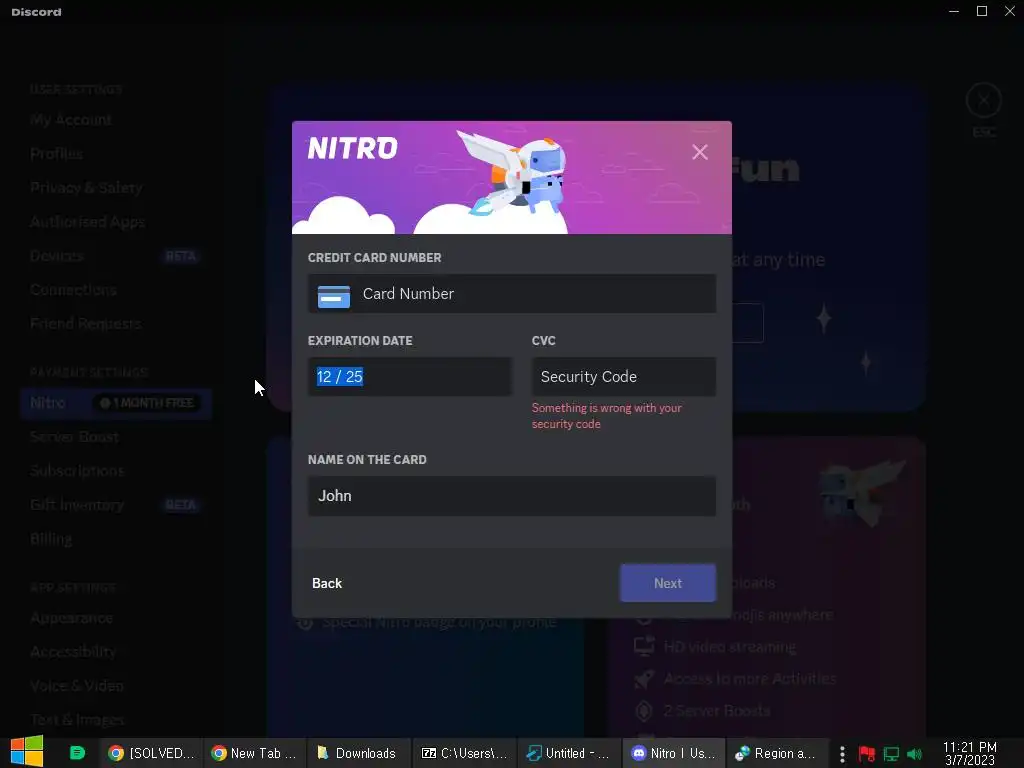Open Friend Requests settings
The image size is (1024, 768).
click(85, 324)
